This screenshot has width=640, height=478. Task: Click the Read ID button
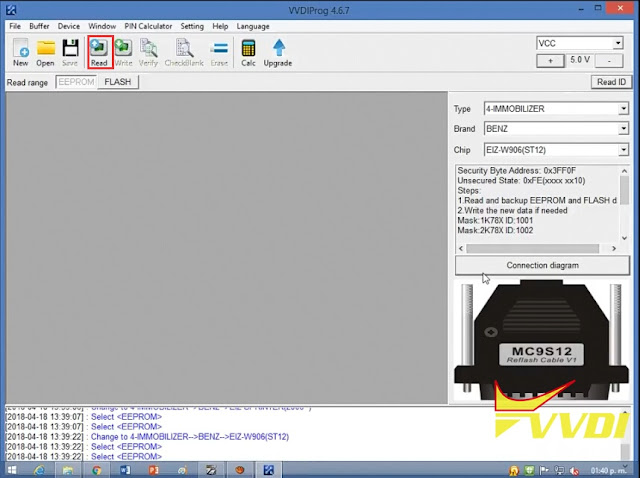pos(611,82)
